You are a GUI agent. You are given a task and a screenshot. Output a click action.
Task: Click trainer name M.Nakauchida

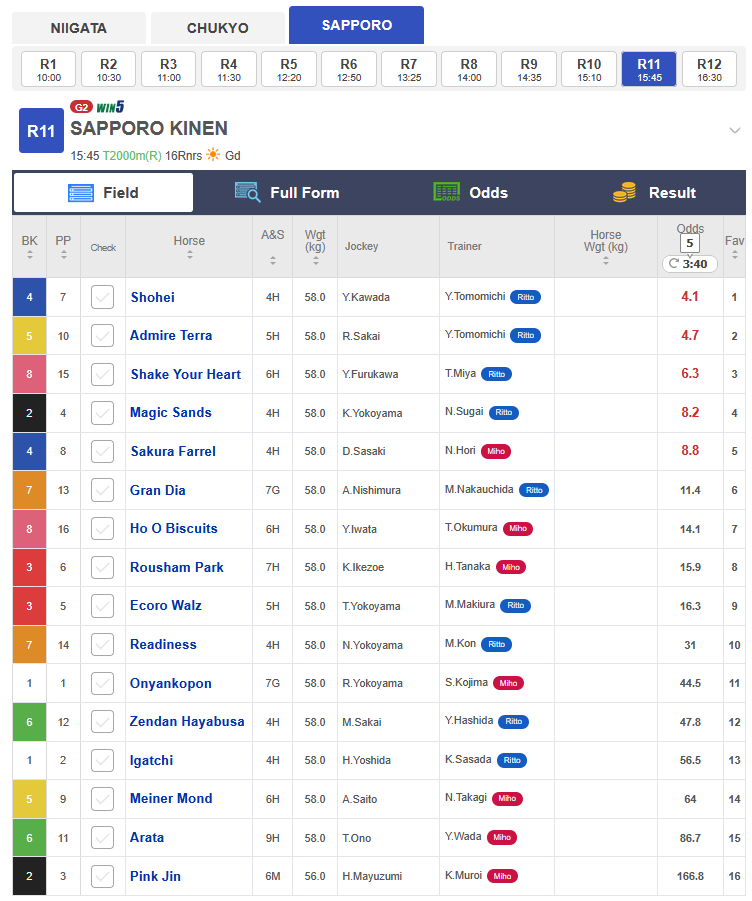click(x=479, y=489)
